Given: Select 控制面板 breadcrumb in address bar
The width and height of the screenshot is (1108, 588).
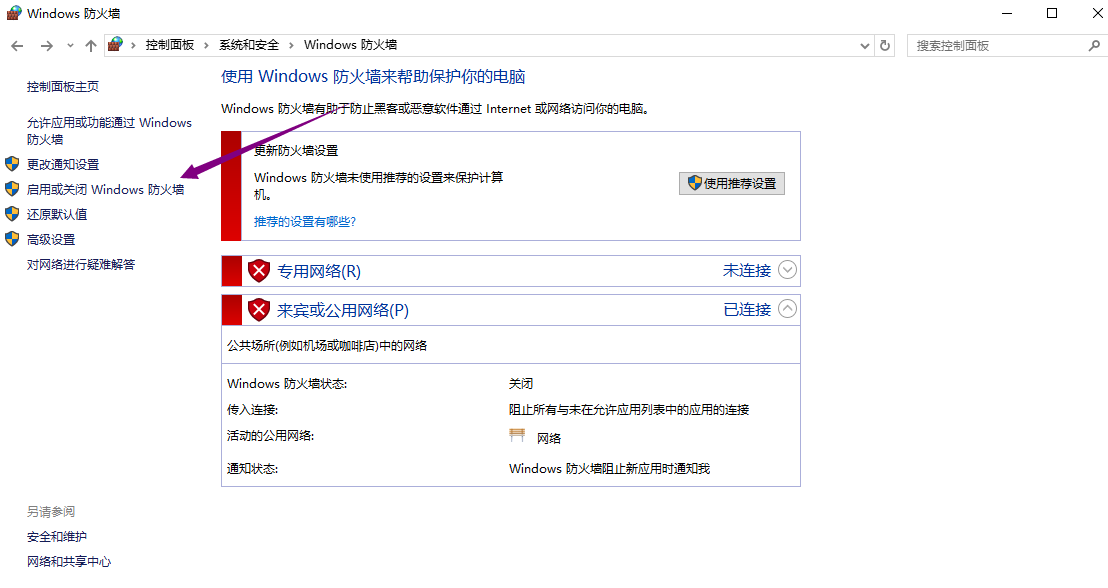Looking at the screenshot, I should (170, 45).
